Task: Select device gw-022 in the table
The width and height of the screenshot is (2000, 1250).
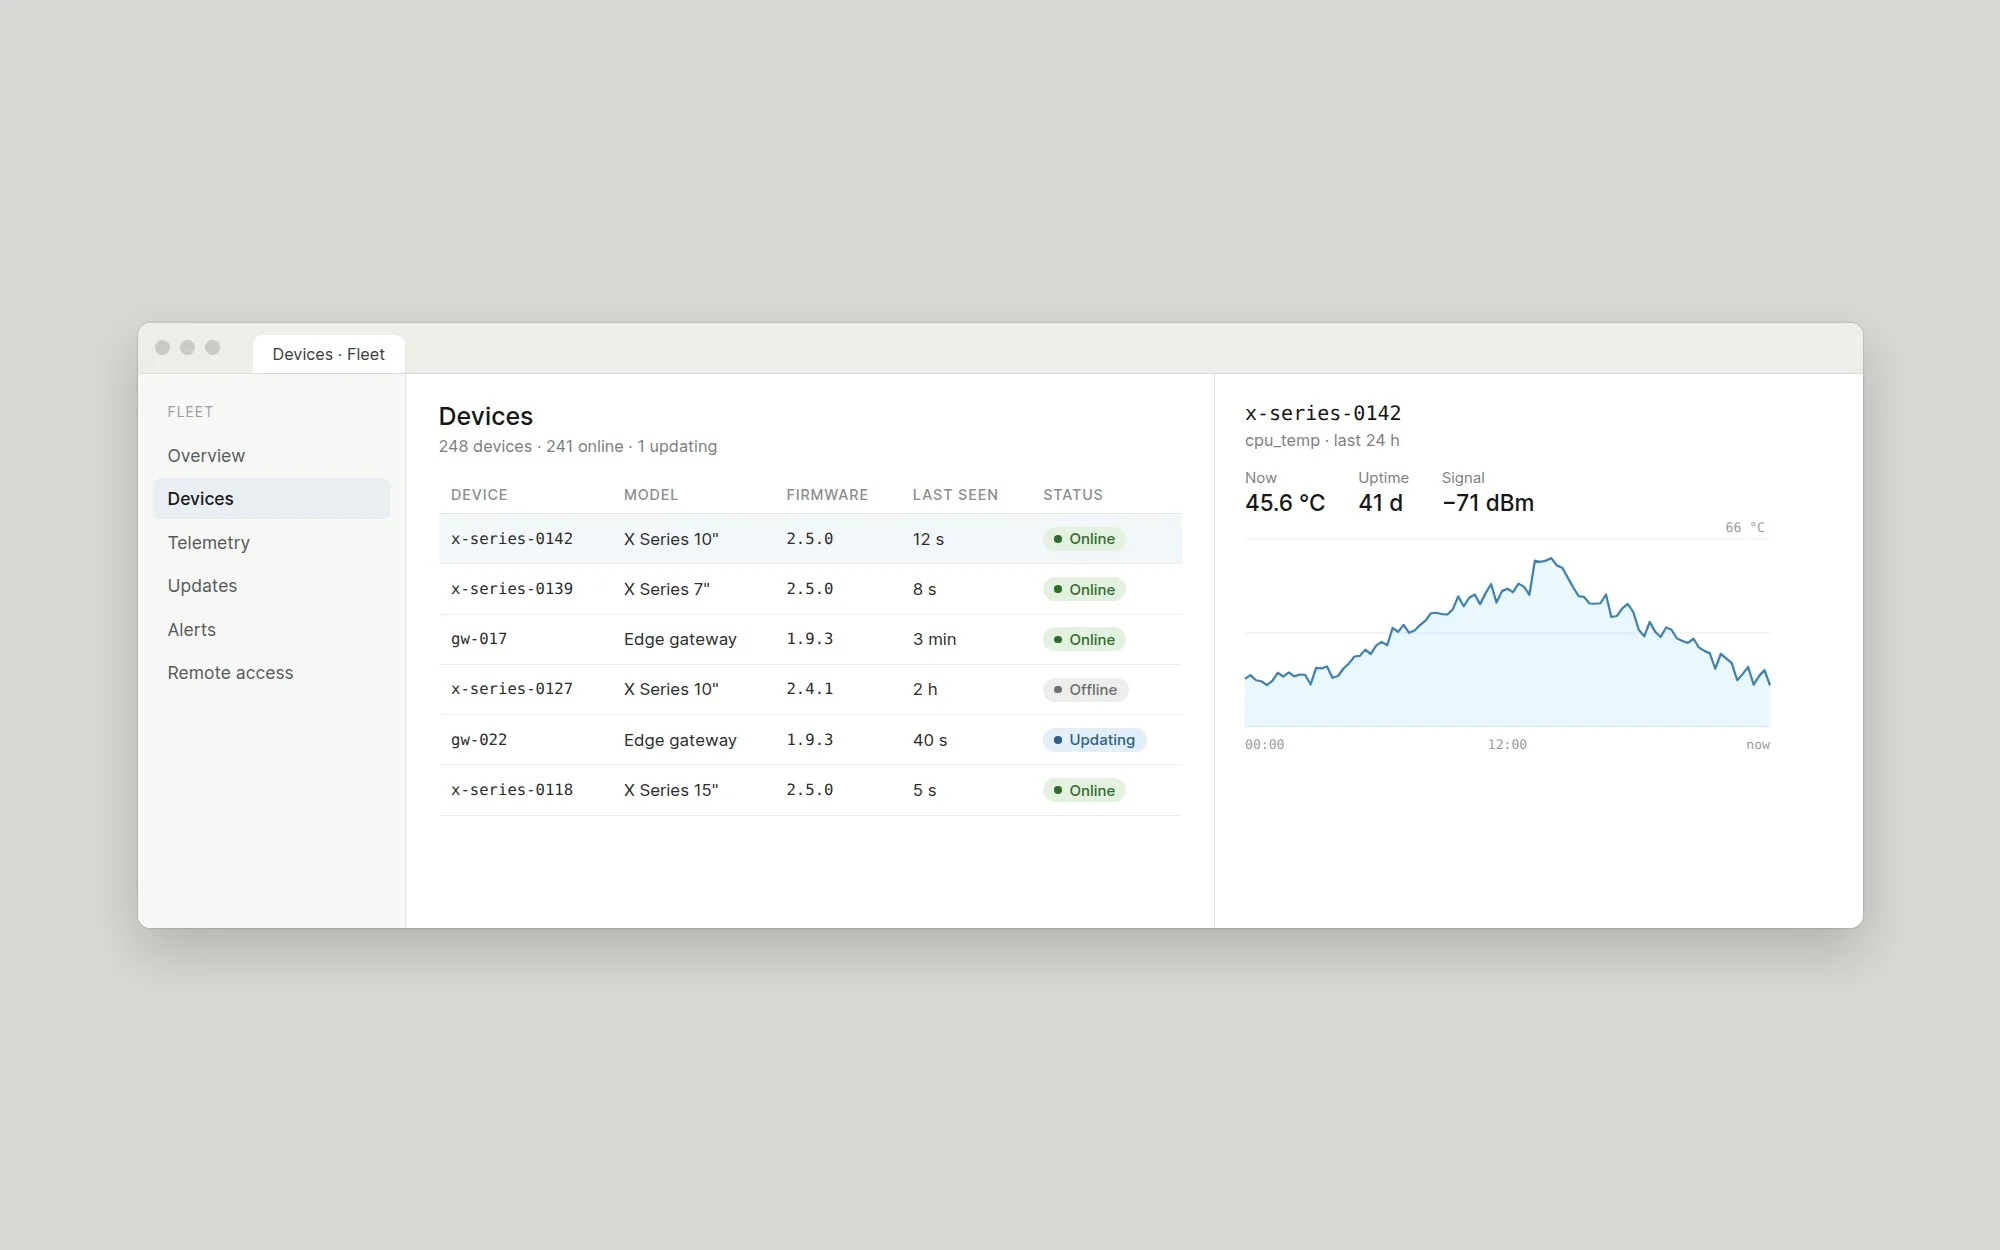Action: point(810,740)
